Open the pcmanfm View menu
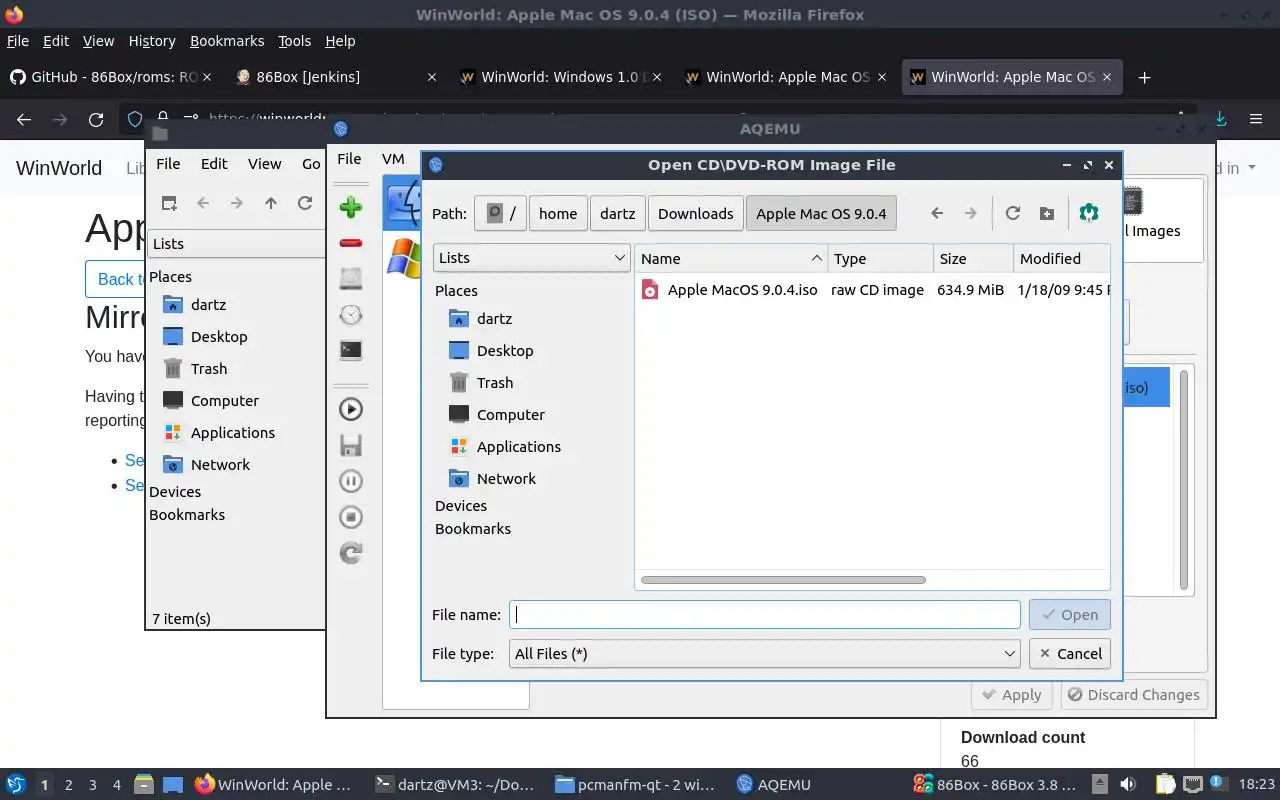 (x=265, y=164)
